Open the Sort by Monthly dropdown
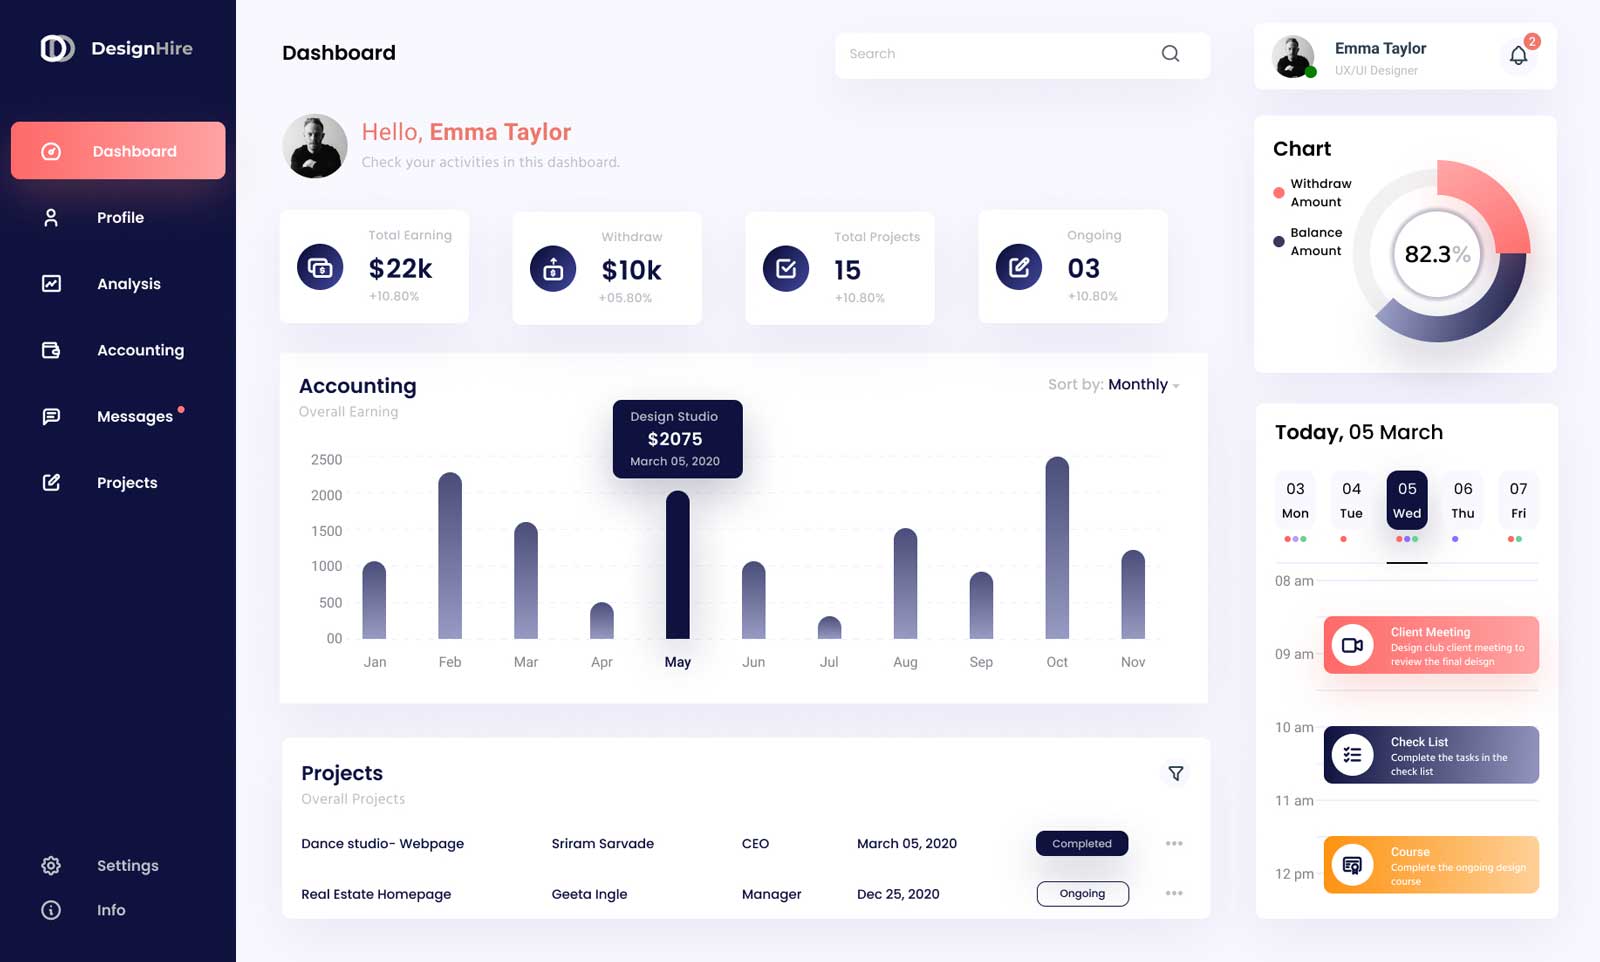Image resolution: width=1600 pixels, height=962 pixels. click(1142, 385)
